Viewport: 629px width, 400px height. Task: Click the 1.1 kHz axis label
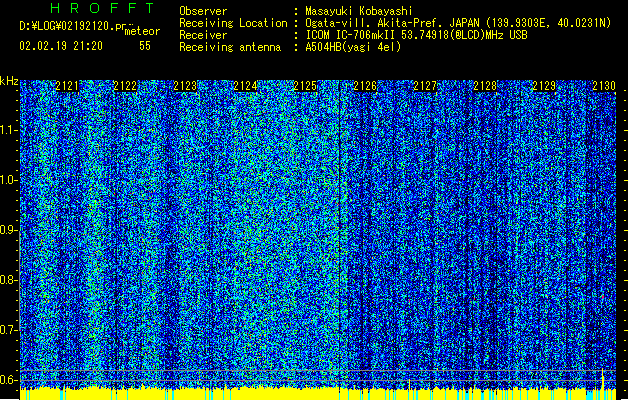tap(8, 131)
